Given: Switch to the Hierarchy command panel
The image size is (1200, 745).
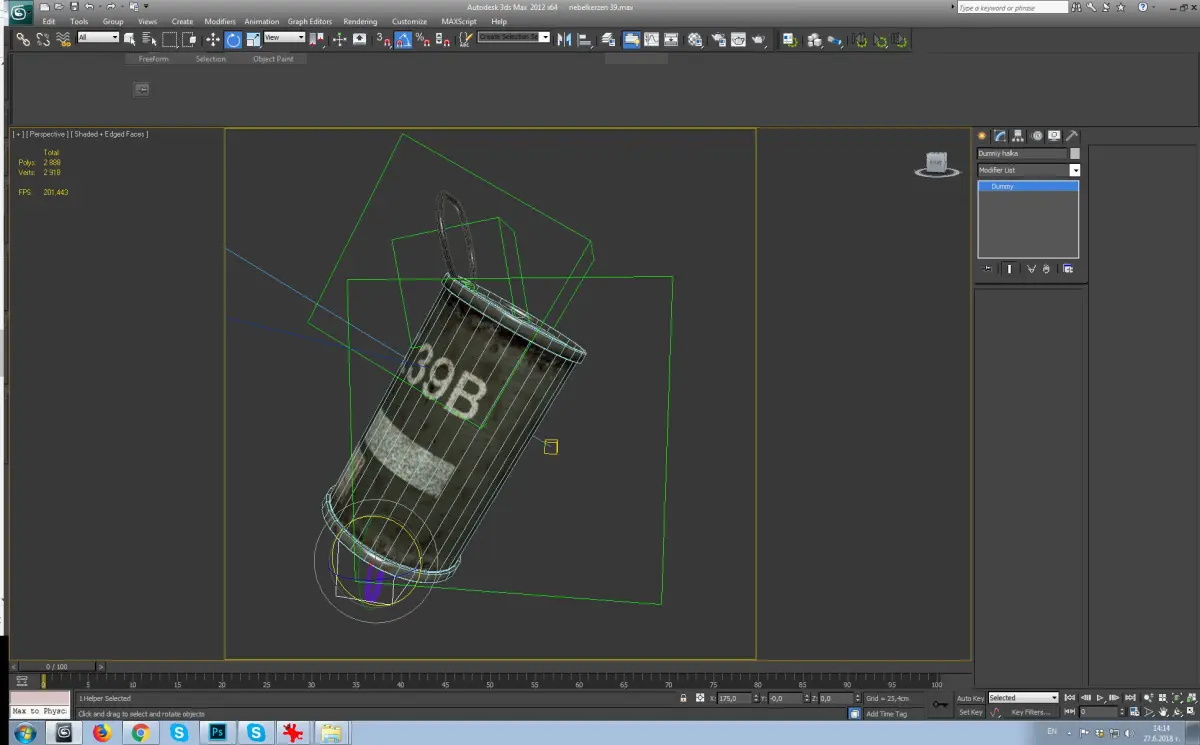Looking at the screenshot, I should [1017, 136].
